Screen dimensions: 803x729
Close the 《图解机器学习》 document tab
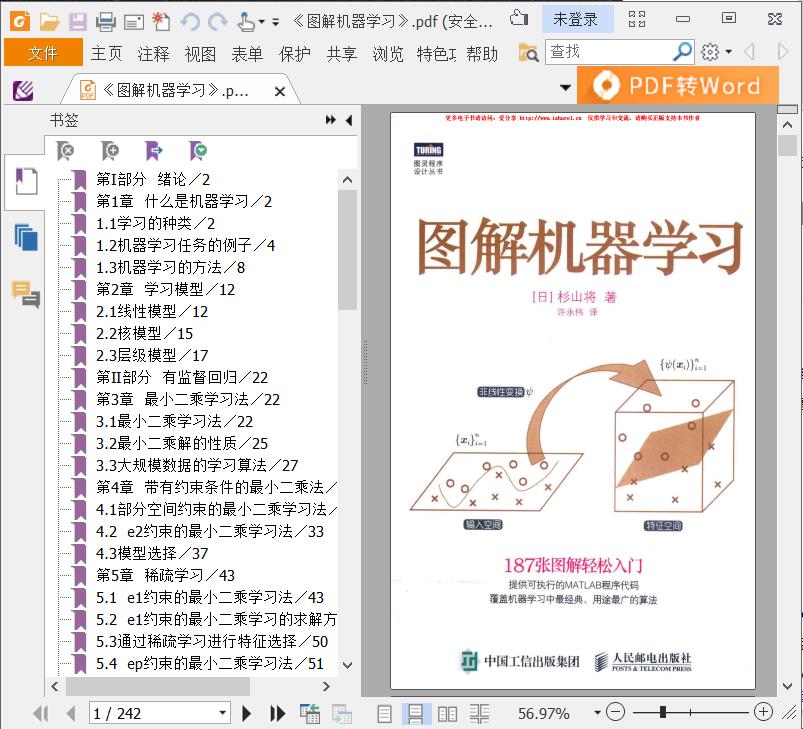(280, 92)
